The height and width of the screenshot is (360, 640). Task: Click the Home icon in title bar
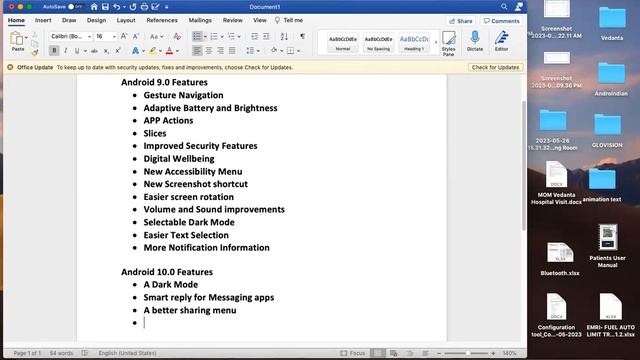click(x=94, y=7)
